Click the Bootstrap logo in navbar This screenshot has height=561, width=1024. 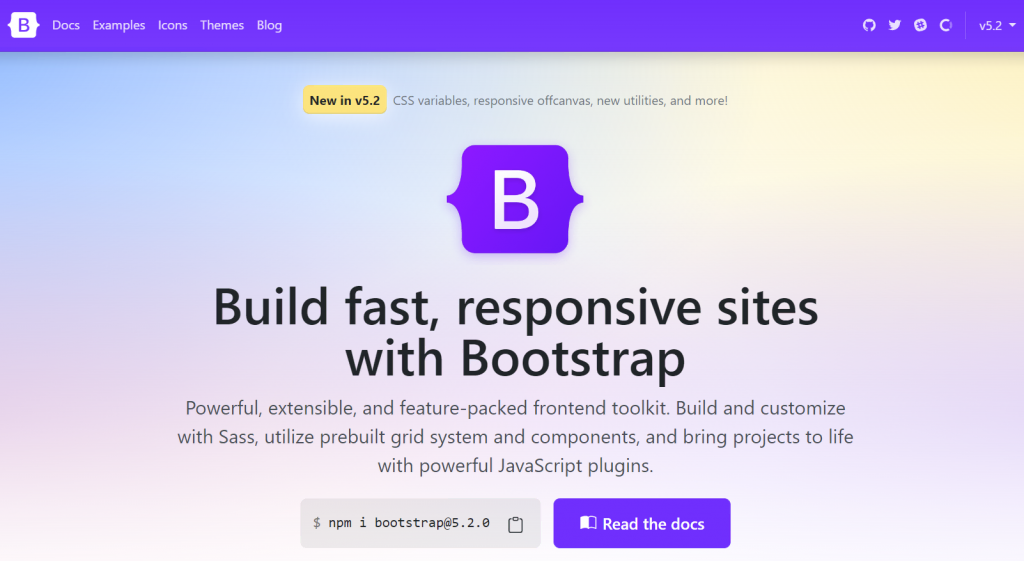(x=24, y=25)
